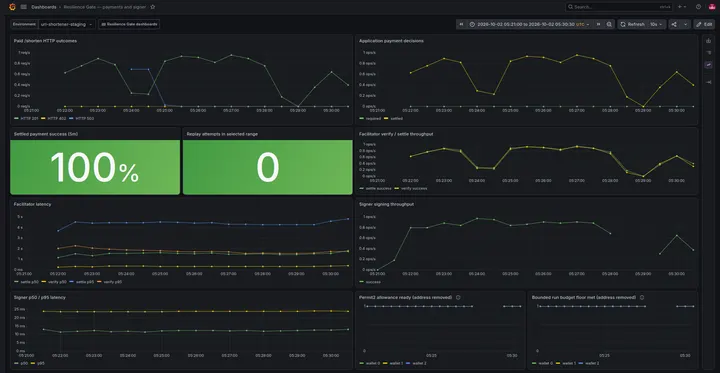Toggle the HTTP 201 series legend
Viewport: 720px width, 373px height.
tap(28, 119)
